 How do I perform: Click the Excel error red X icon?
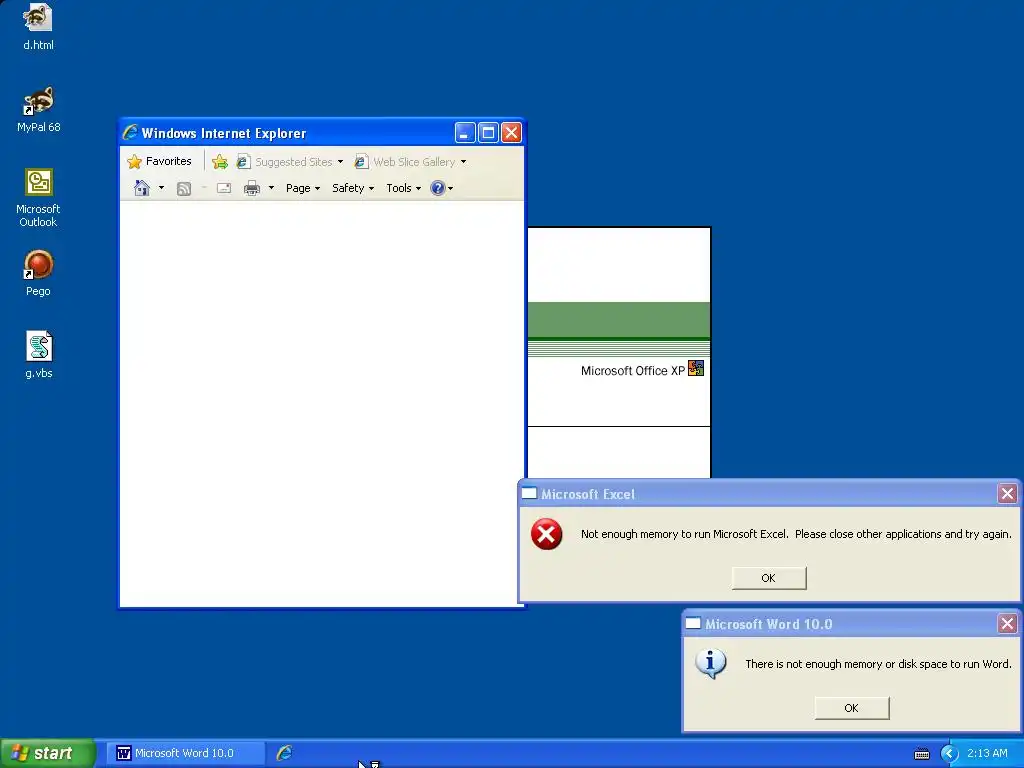[x=547, y=534]
